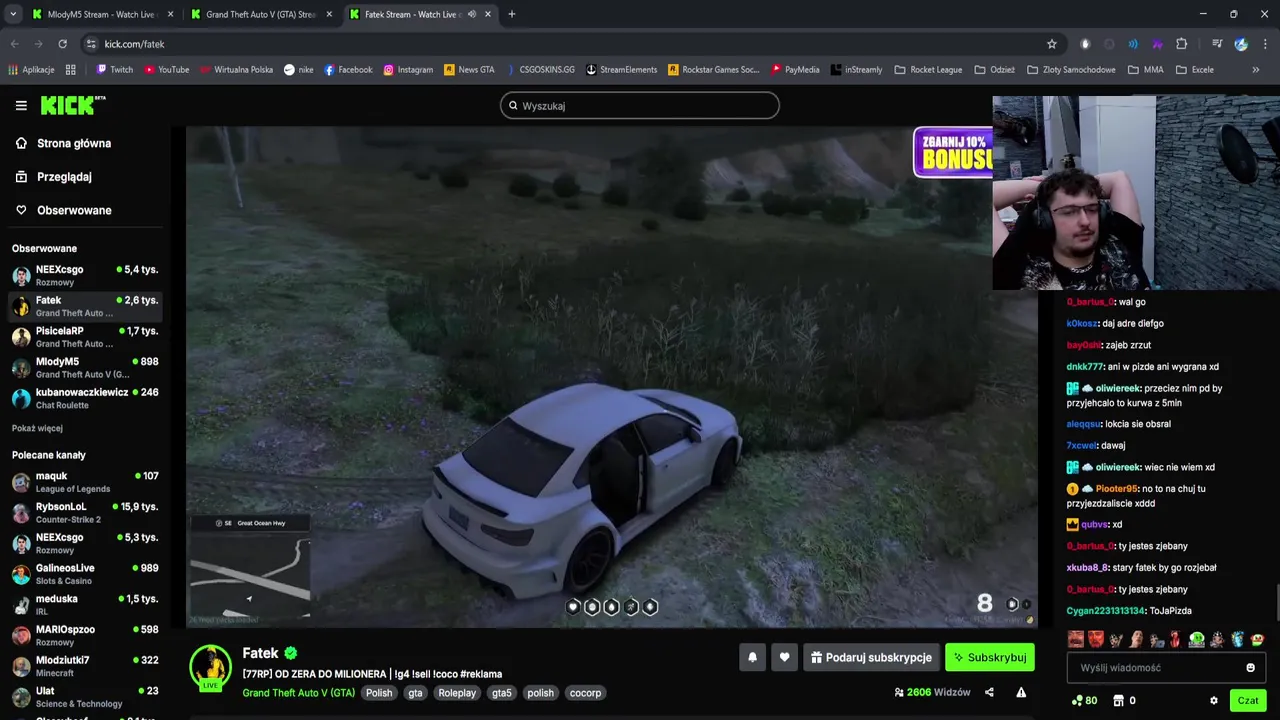Click the channel points 80 icon
This screenshot has height=720, width=1280.
(1084, 701)
